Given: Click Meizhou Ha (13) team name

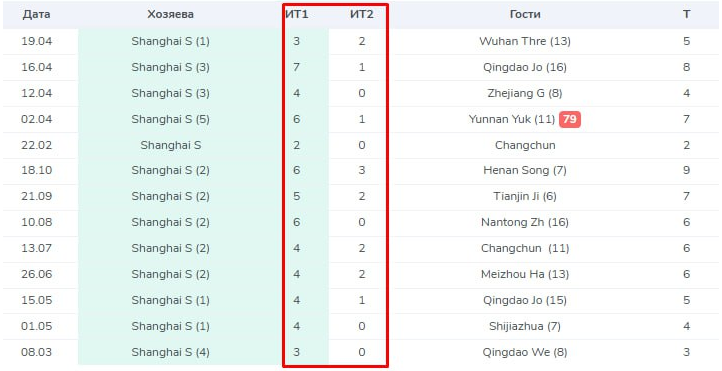Looking at the screenshot, I should pos(525,274).
